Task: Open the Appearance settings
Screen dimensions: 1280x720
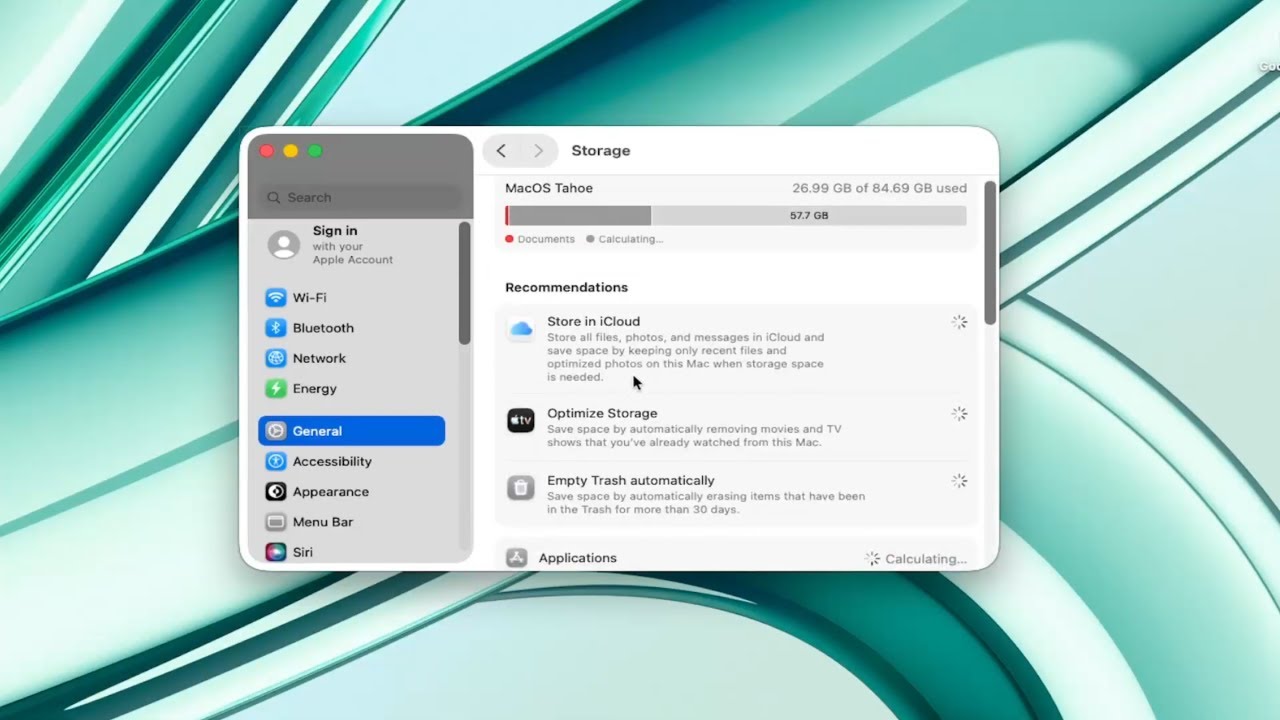Action: pos(352,492)
